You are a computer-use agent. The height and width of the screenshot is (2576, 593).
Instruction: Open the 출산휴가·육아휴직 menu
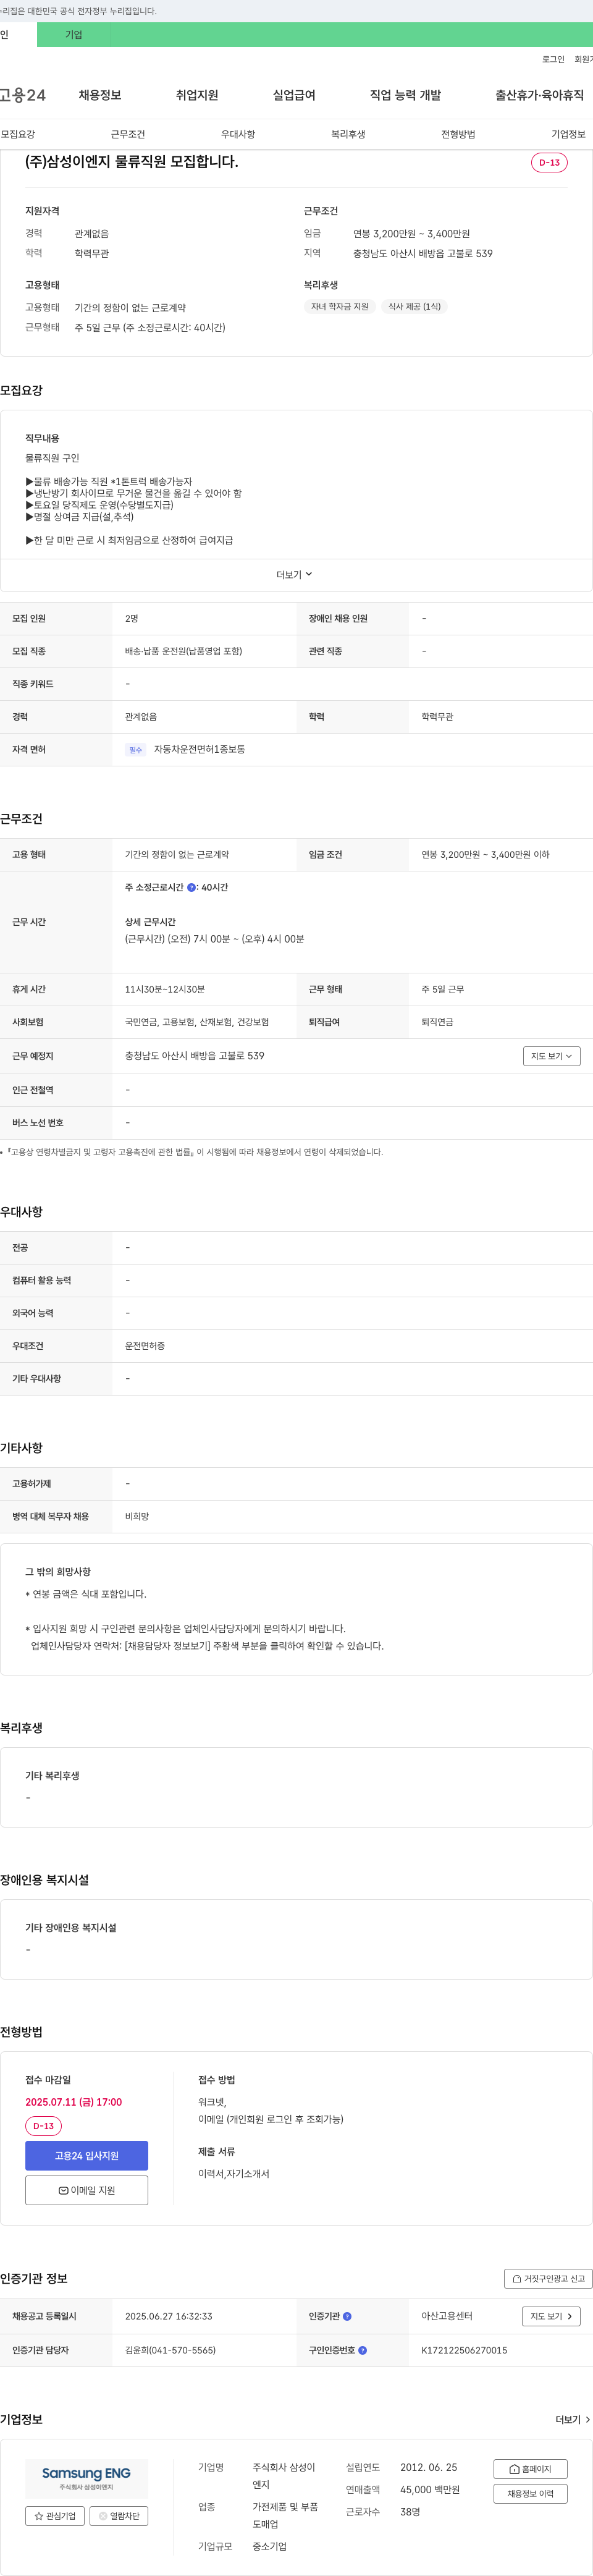pyautogui.click(x=539, y=95)
